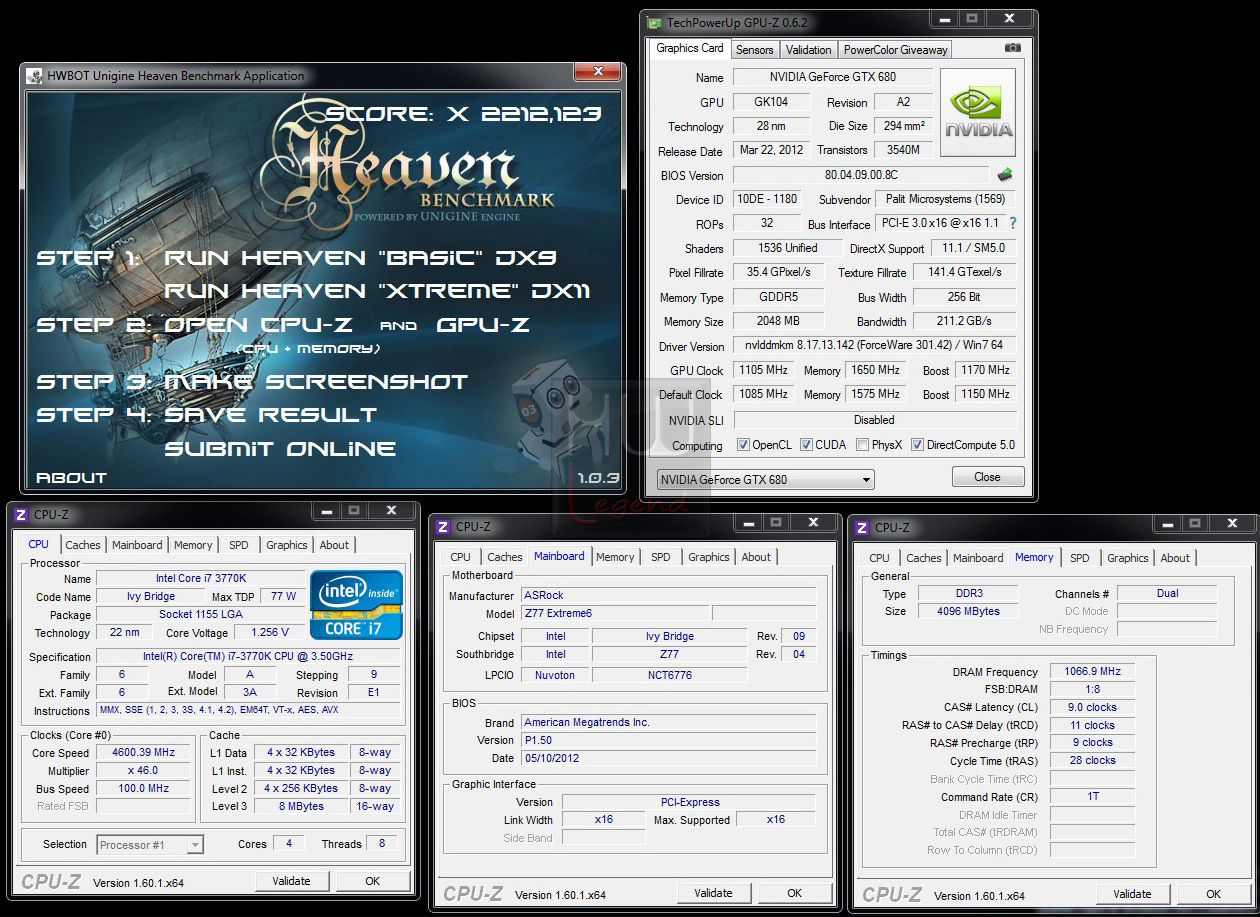
Task: Open Graphics tab in the CPU-Z CPU-tab window
Action: pyautogui.click(x=287, y=545)
